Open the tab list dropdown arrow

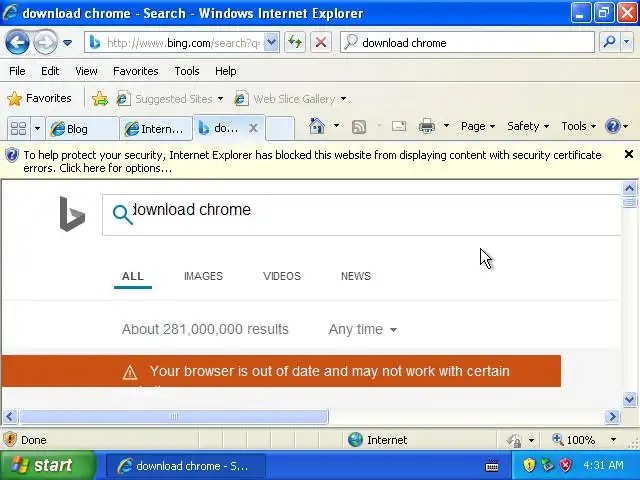(37, 129)
